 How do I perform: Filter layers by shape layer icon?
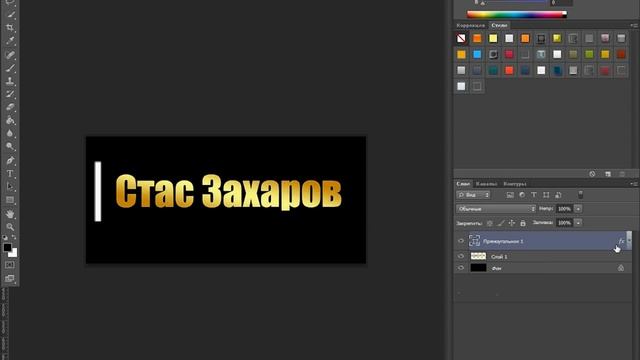click(x=546, y=195)
